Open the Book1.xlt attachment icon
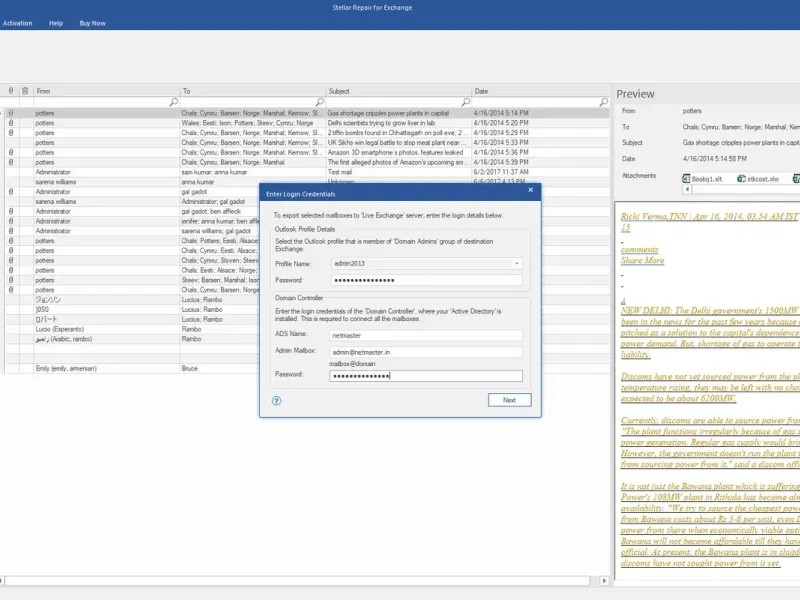This screenshot has width=800, height=600. click(686, 179)
